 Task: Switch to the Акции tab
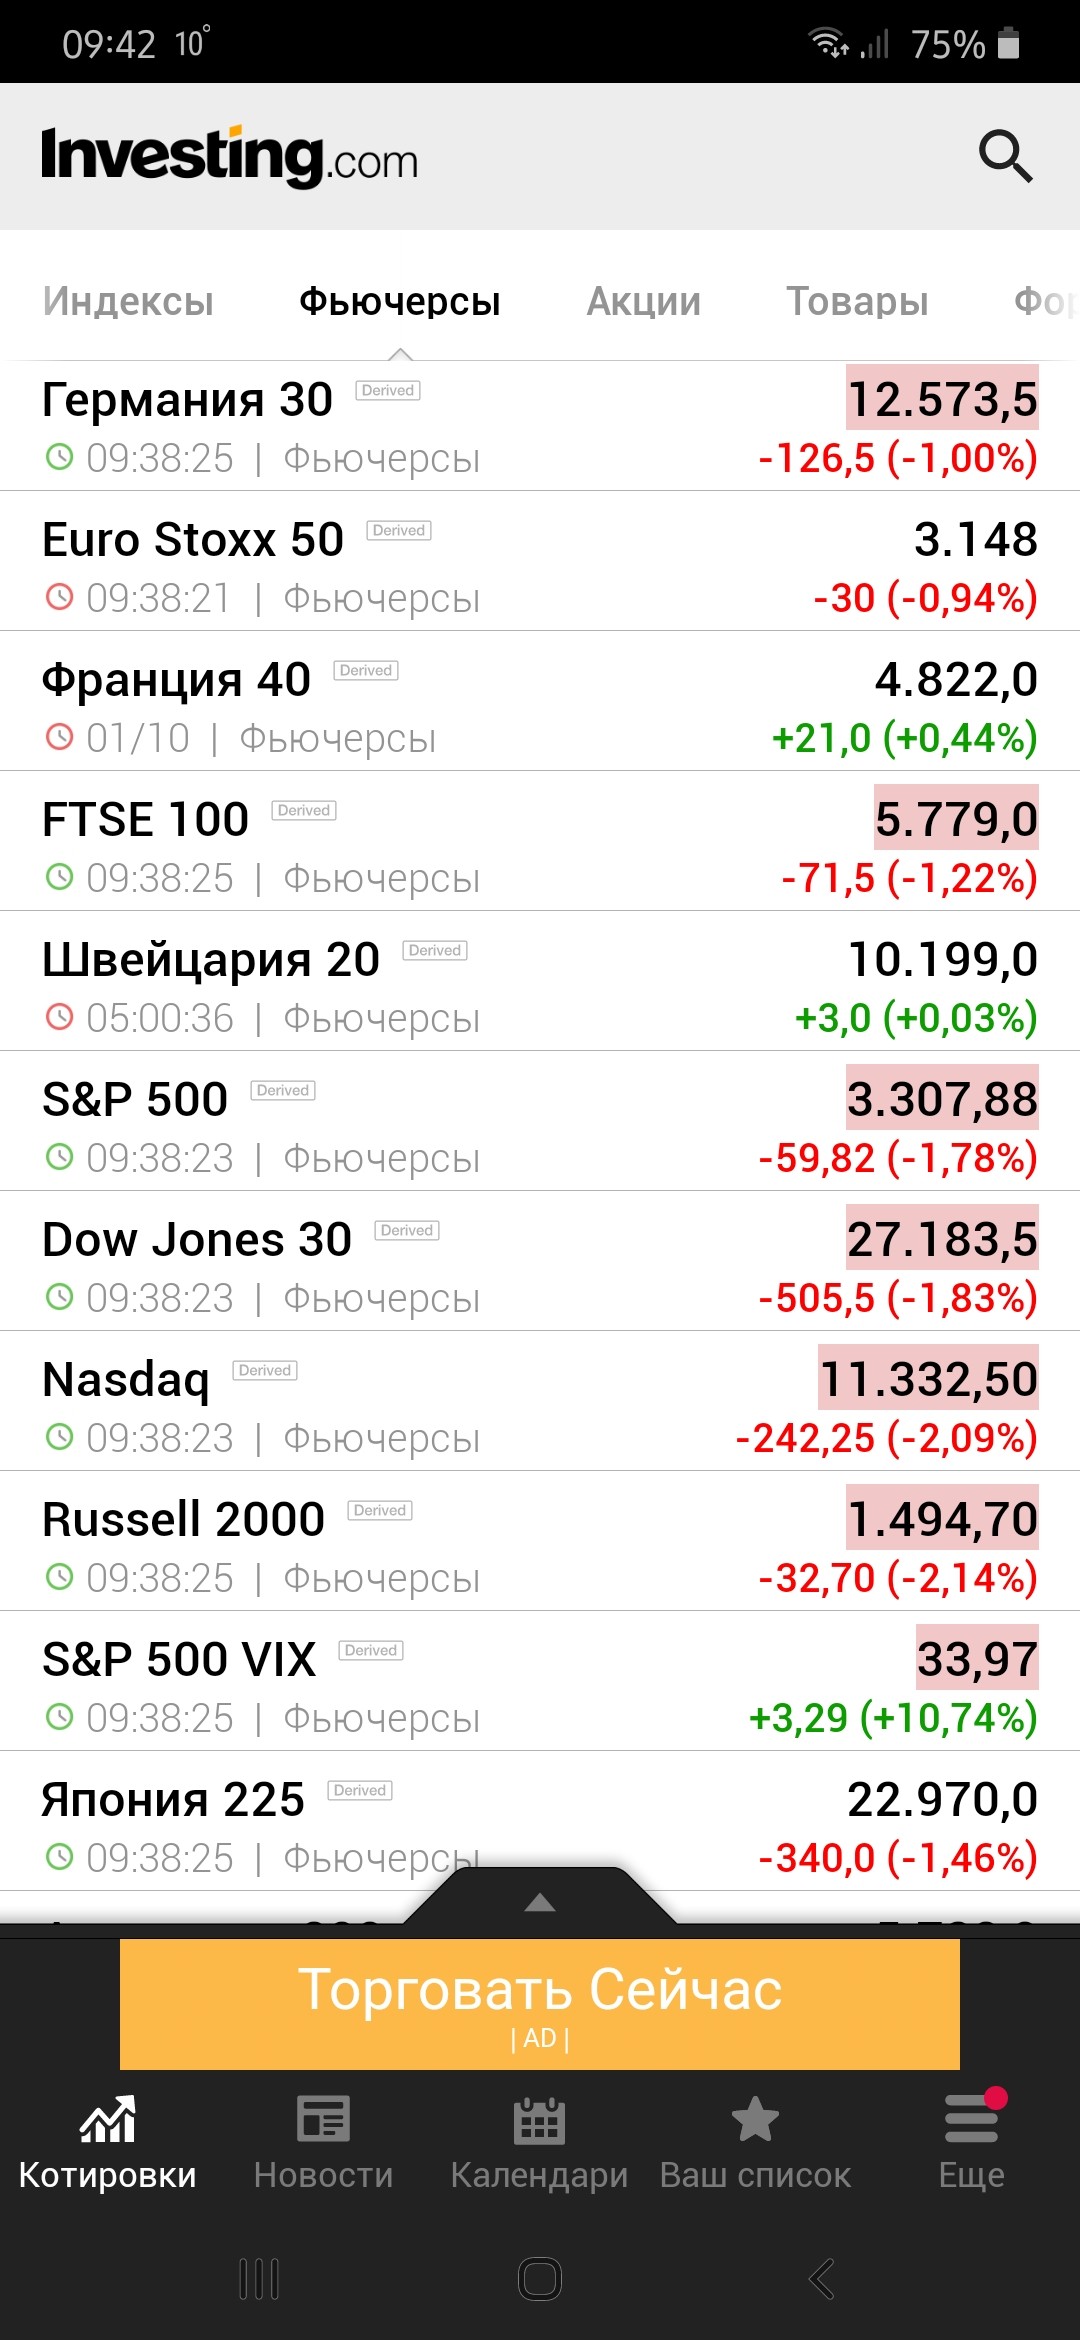644,301
